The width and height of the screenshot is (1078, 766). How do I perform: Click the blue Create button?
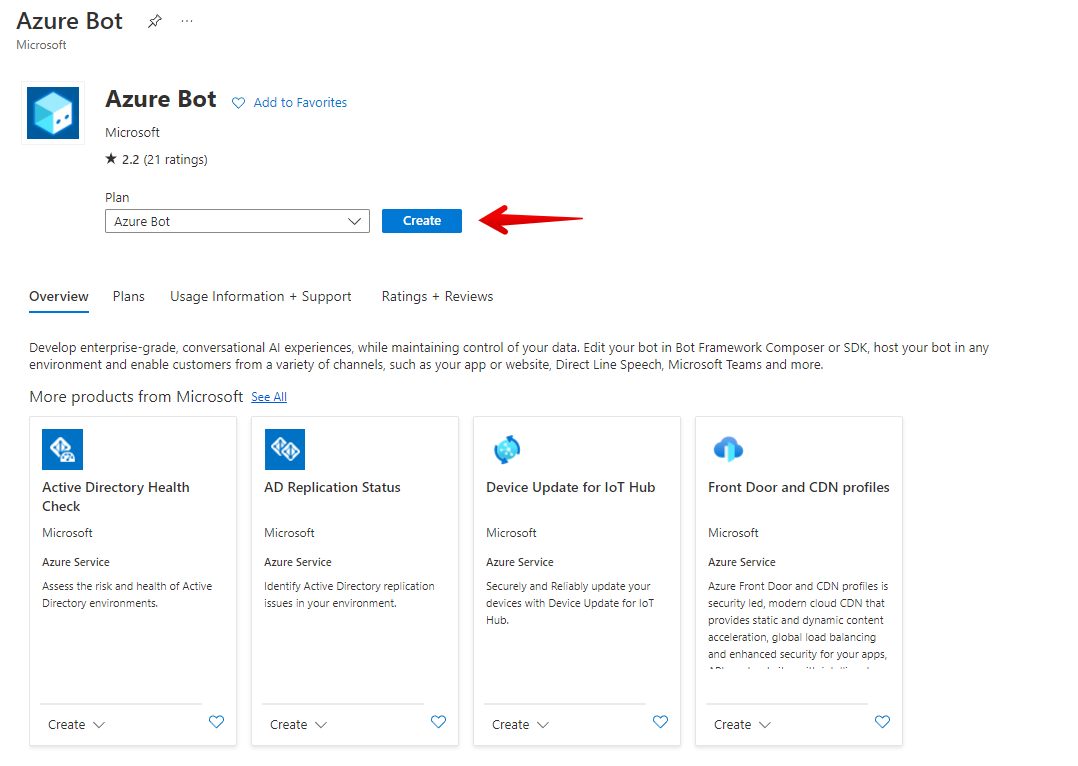click(422, 221)
